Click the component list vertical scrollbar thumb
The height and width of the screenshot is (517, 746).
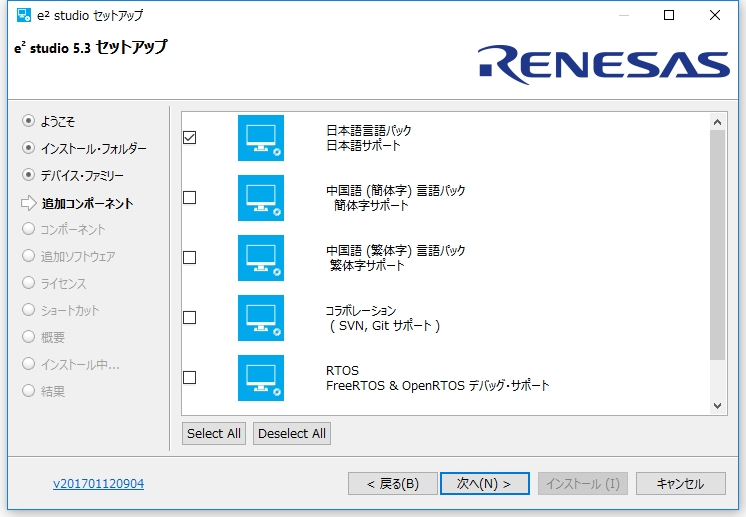[717, 245]
